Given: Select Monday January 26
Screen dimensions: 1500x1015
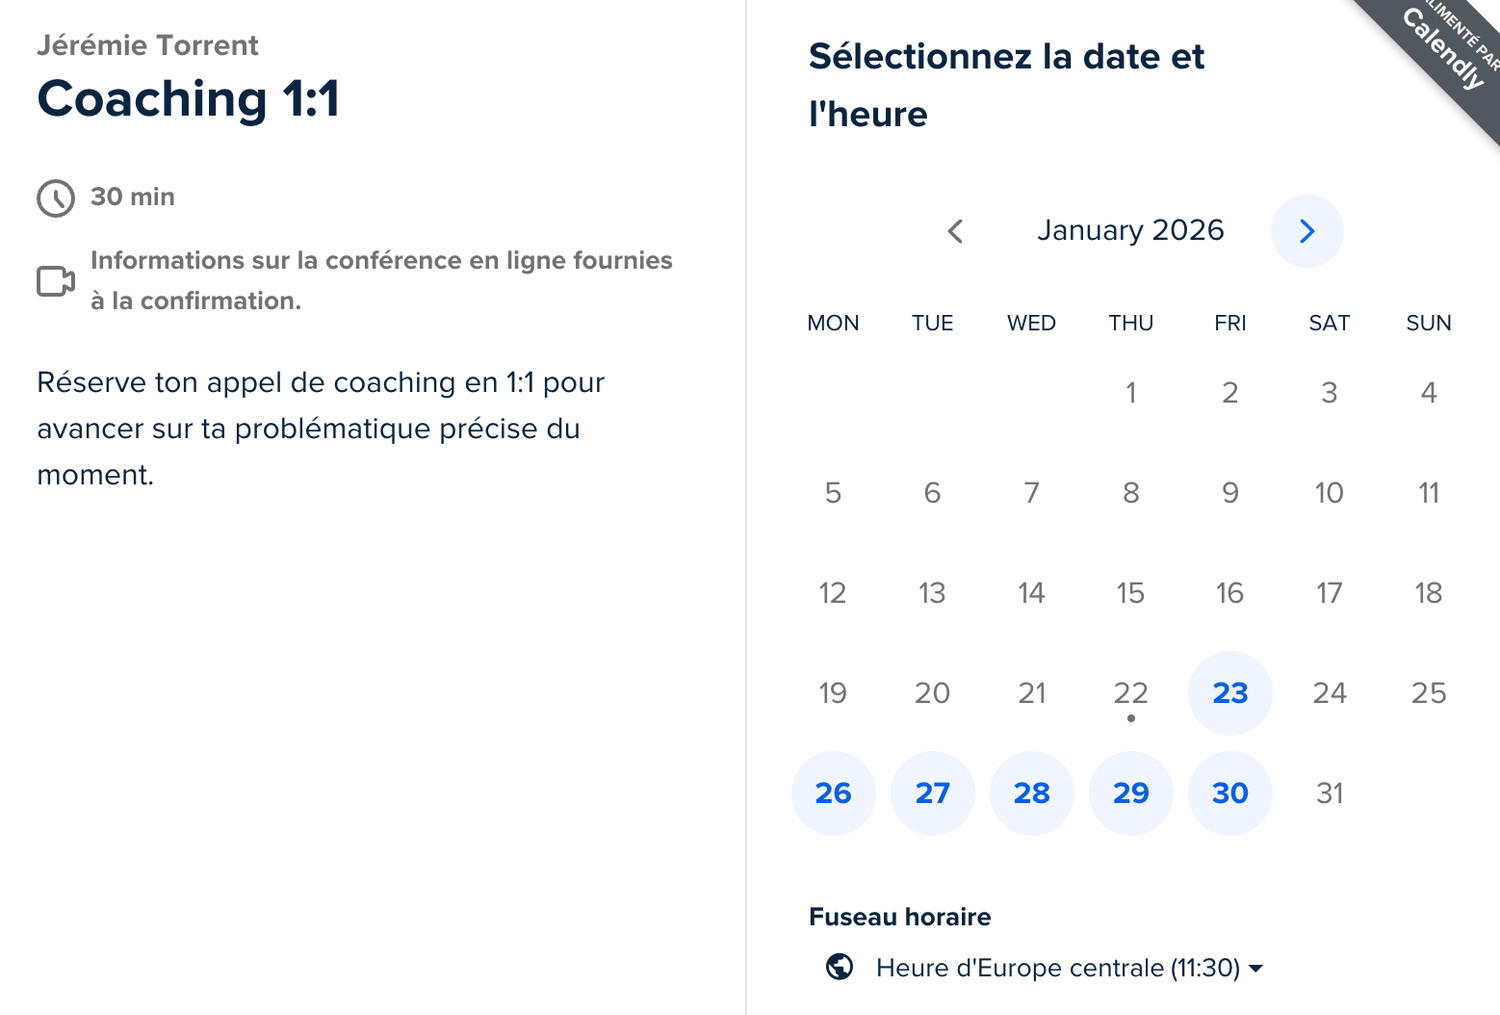Looking at the screenshot, I should click(x=833, y=793).
